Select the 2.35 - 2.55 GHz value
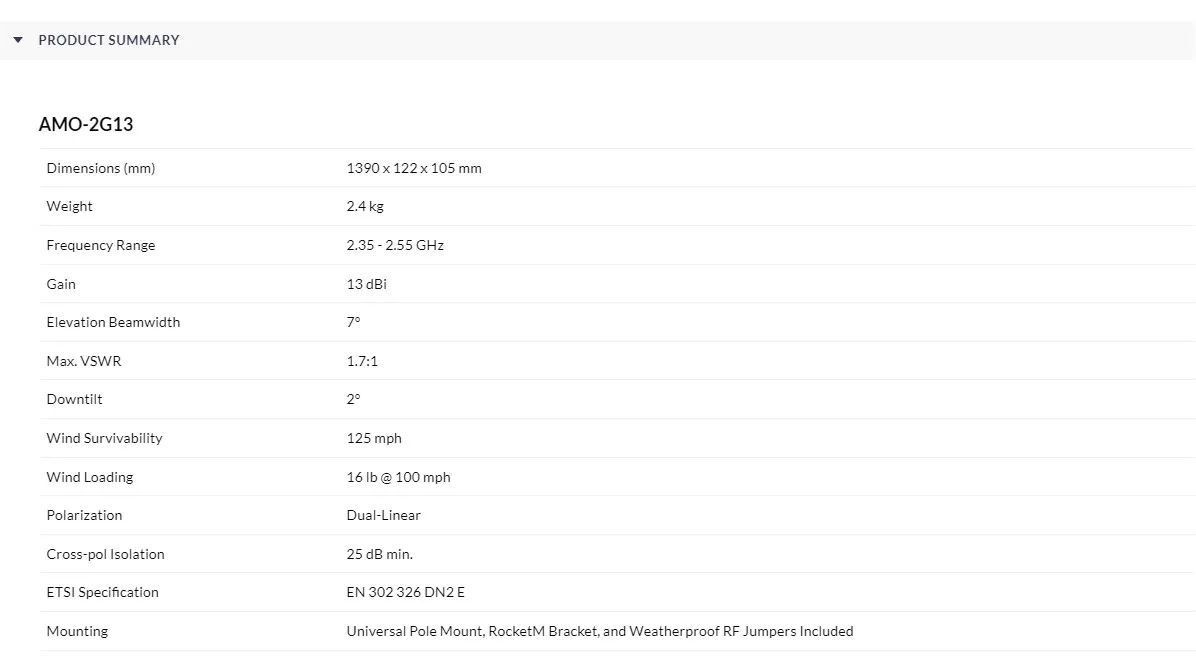Image resolution: width=1196 pixels, height=659 pixels. click(395, 245)
